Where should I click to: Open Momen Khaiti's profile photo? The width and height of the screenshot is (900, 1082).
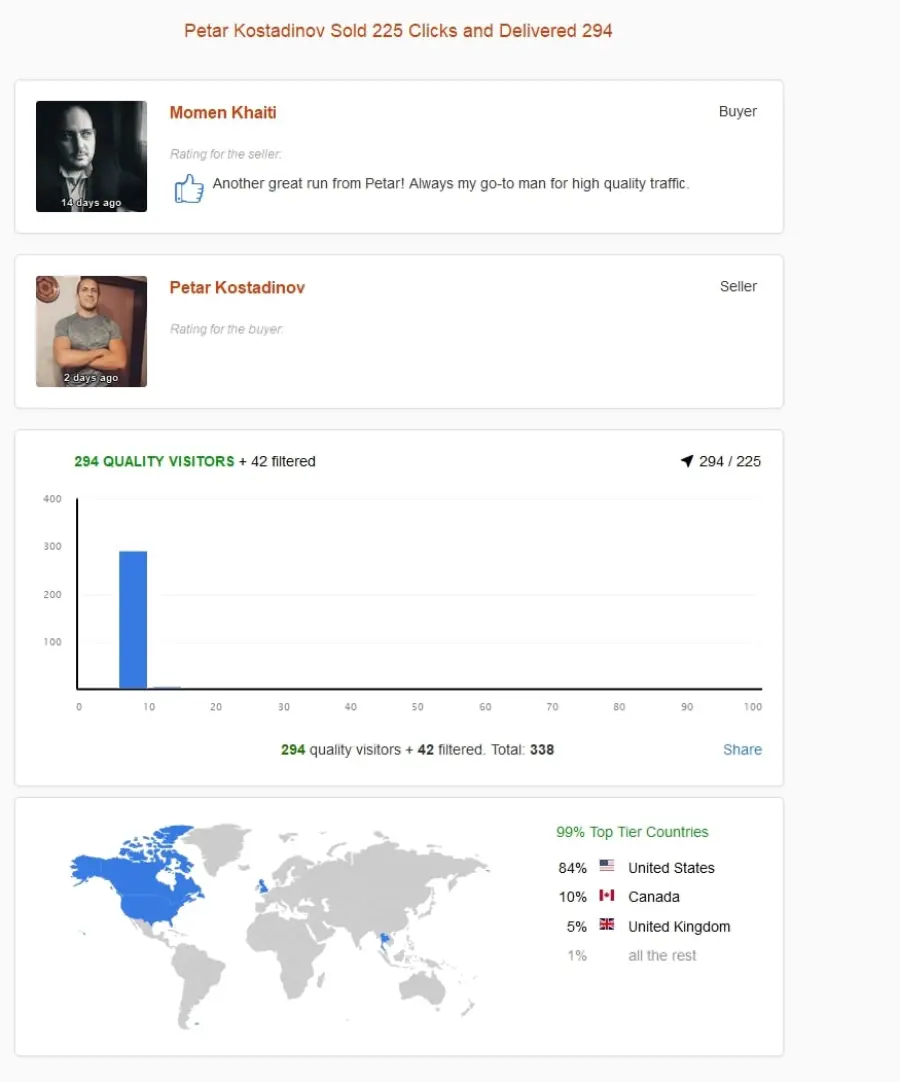[x=91, y=156]
